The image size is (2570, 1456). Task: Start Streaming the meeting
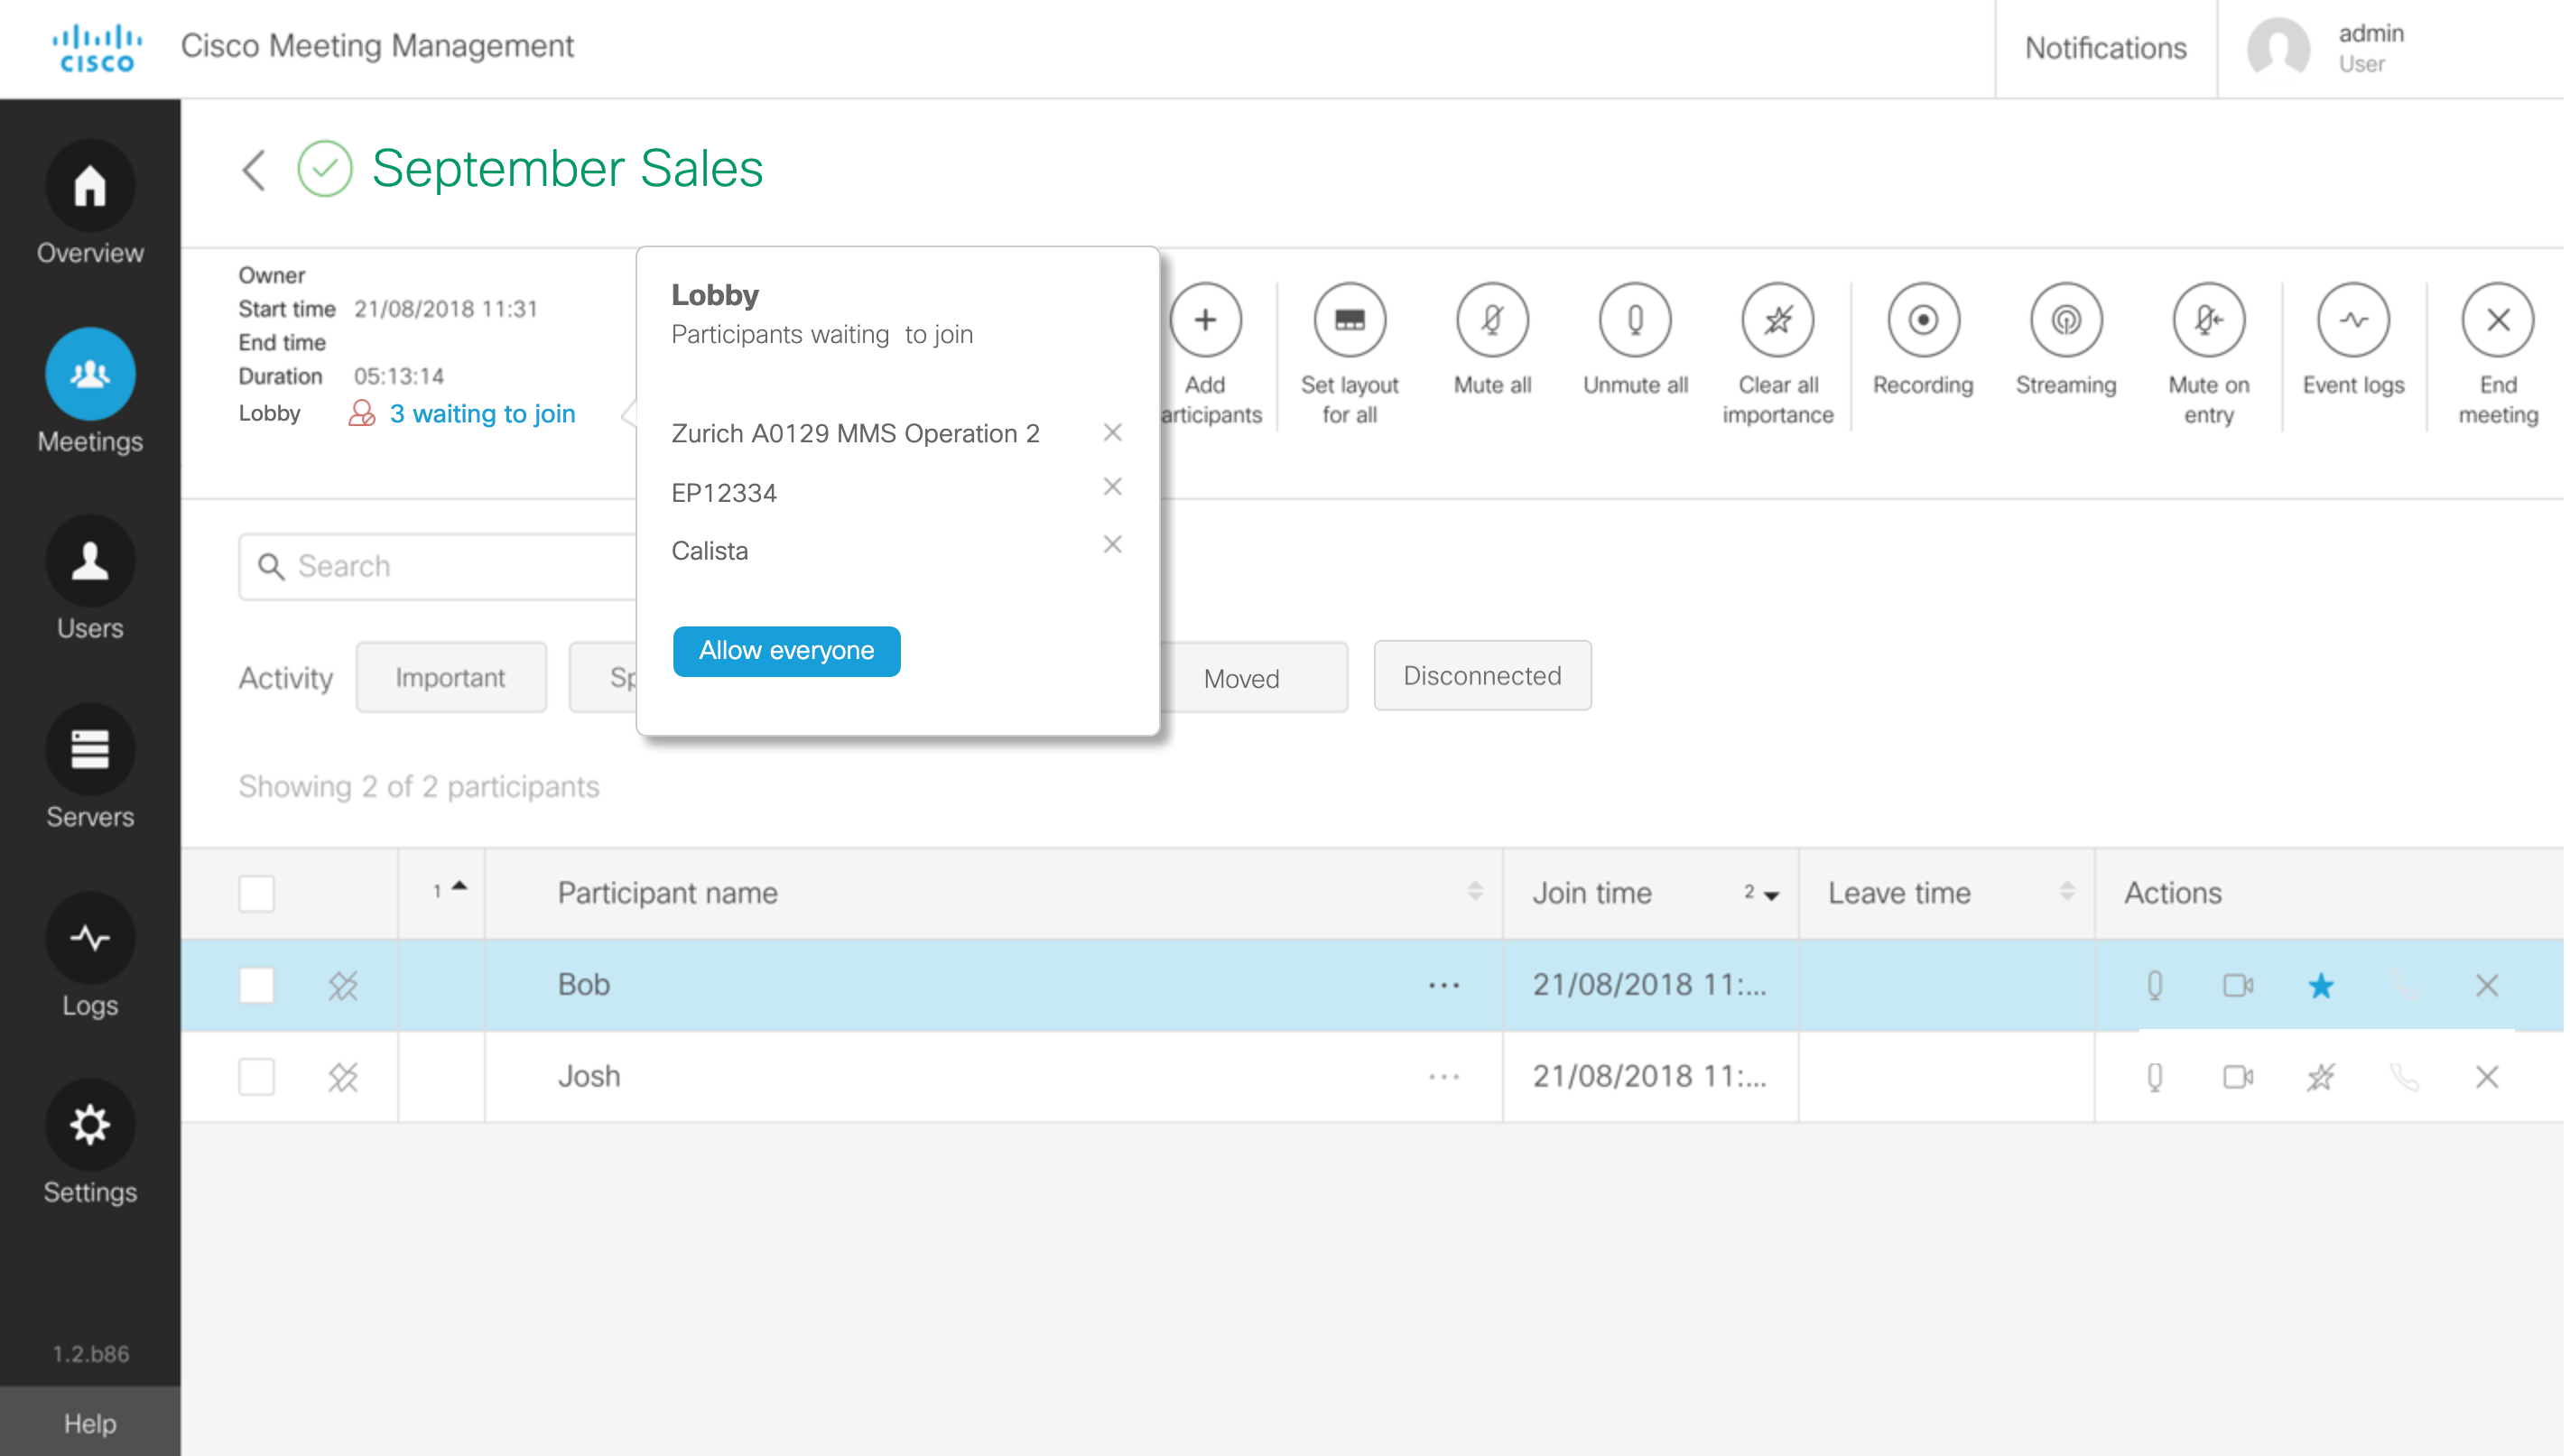click(2066, 320)
